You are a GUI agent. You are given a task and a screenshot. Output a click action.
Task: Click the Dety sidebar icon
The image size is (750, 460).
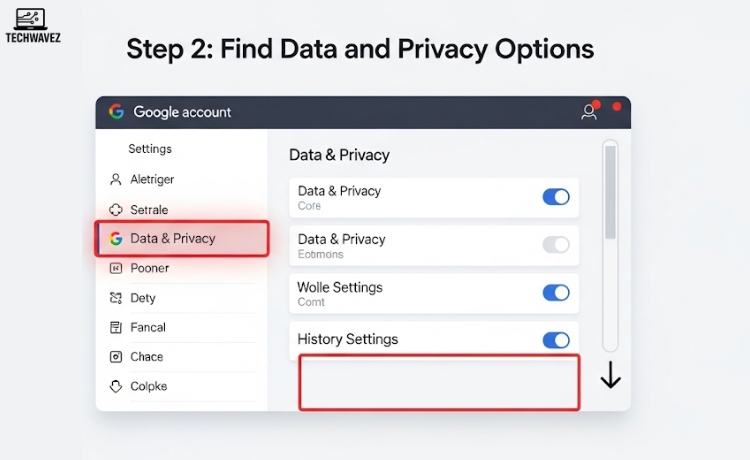coord(115,298)
